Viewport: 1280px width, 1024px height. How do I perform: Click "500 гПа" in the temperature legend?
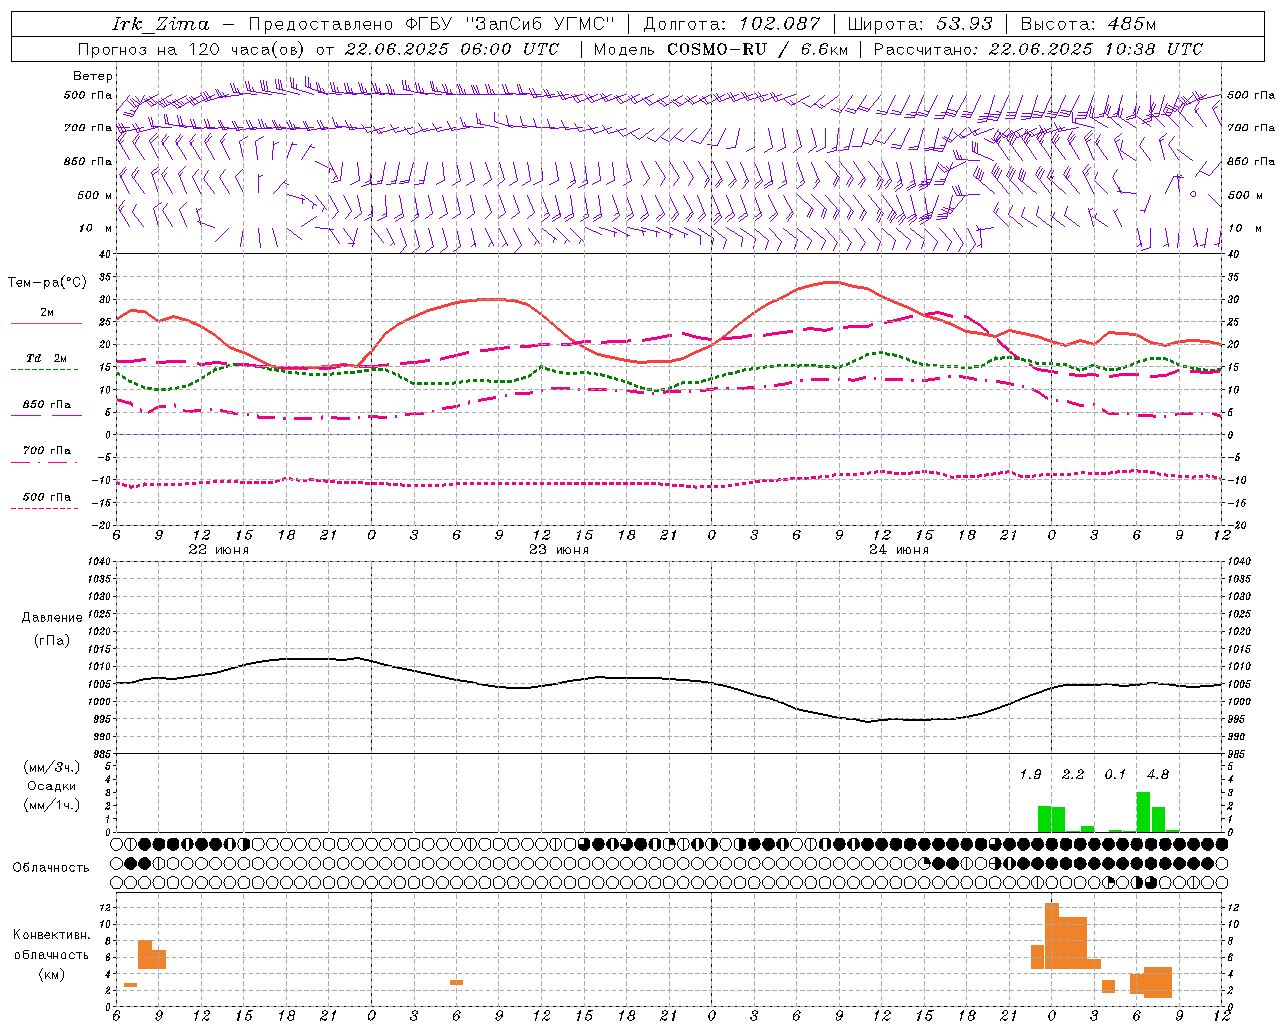click(x=47, y=497)
